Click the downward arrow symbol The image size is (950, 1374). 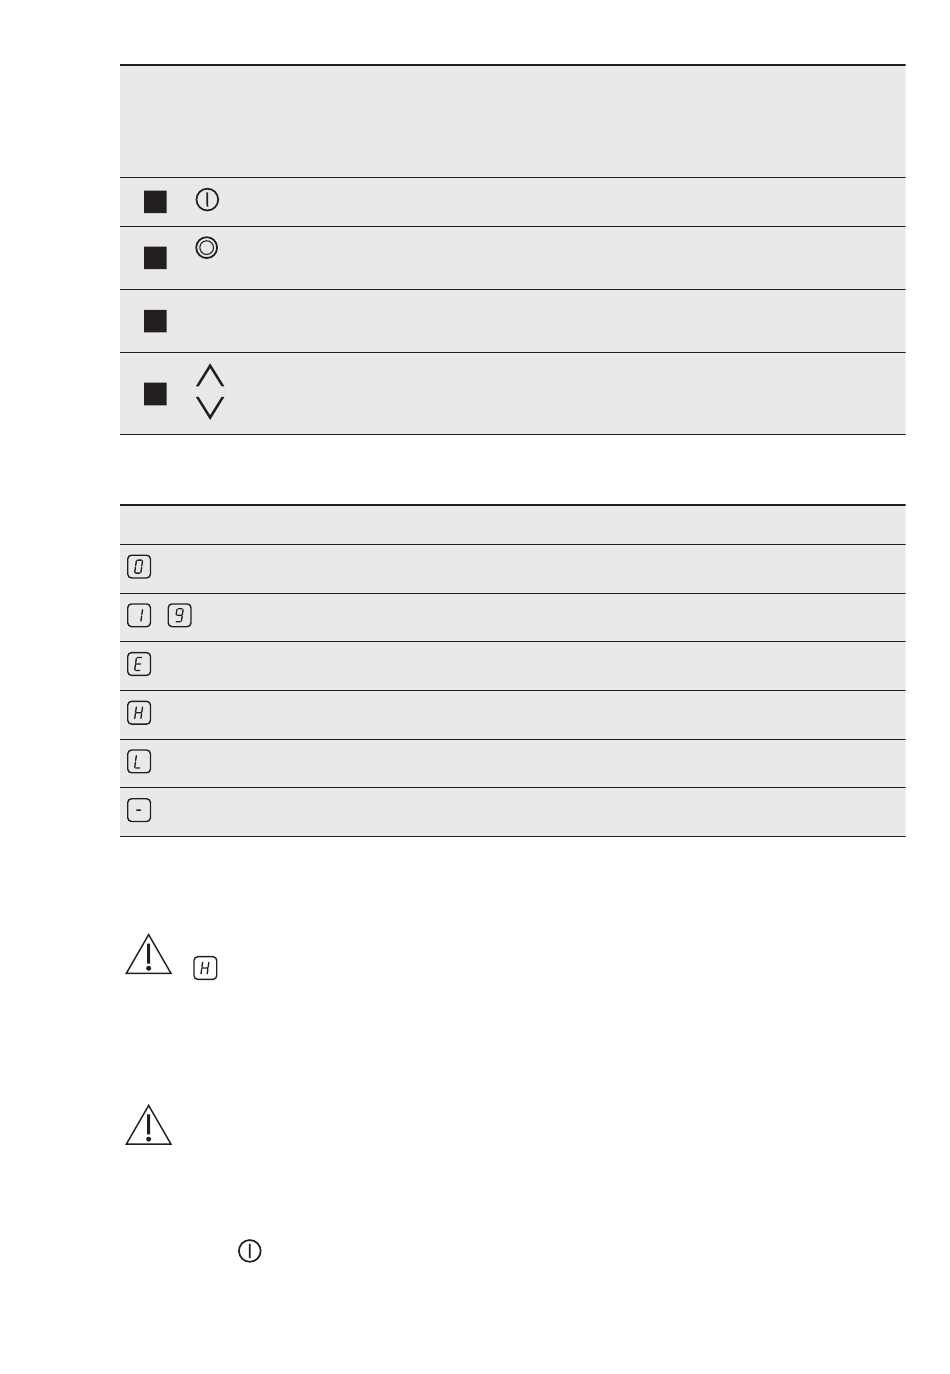point(210,407)
